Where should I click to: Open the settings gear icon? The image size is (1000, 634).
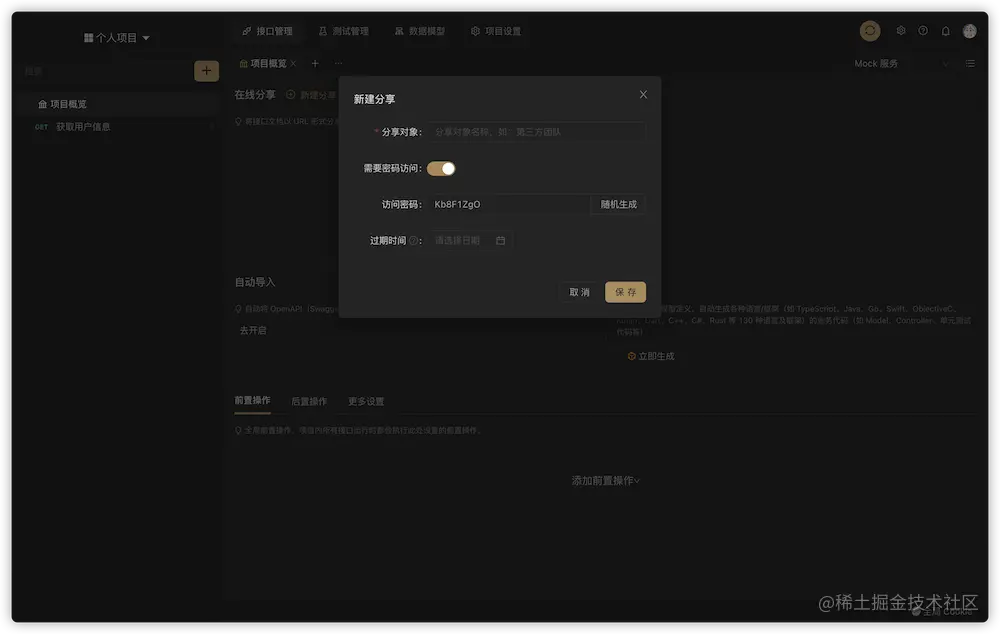pyautogui.click(x=901, y=30)
